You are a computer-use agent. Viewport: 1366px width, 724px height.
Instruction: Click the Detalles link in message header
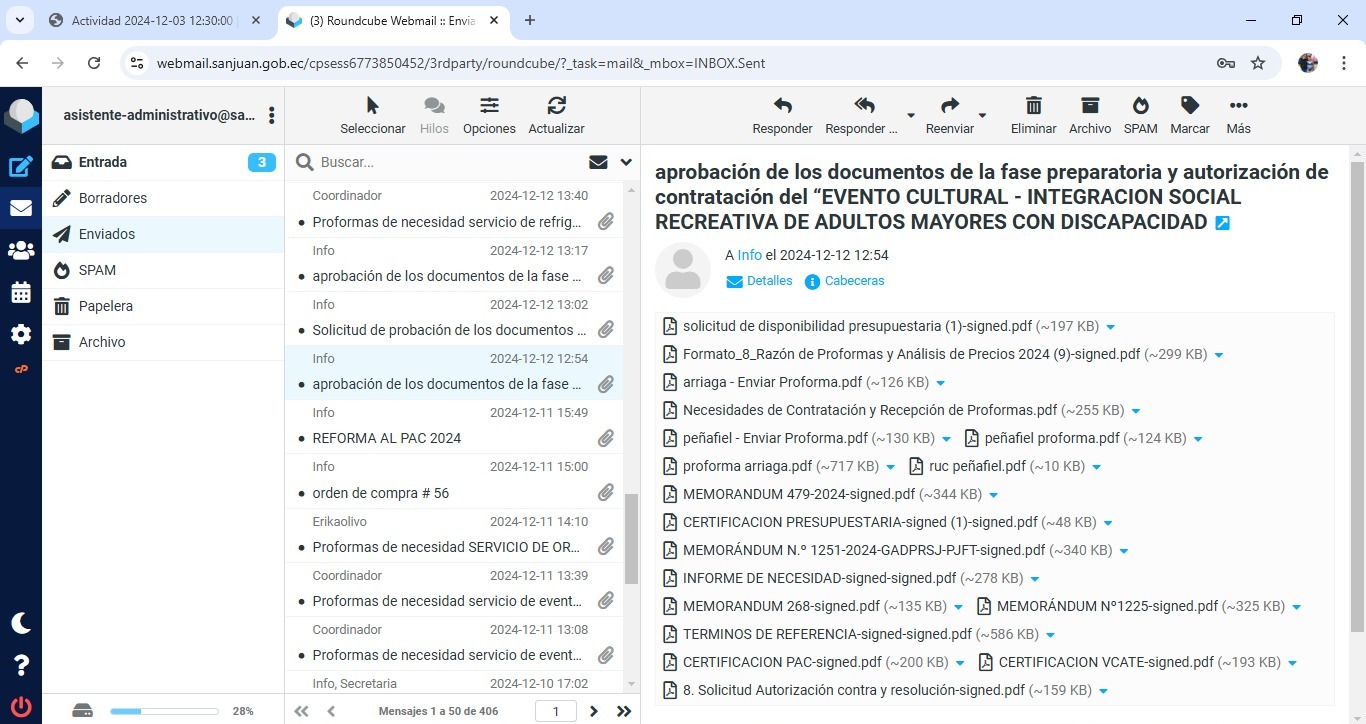(769, 281)
